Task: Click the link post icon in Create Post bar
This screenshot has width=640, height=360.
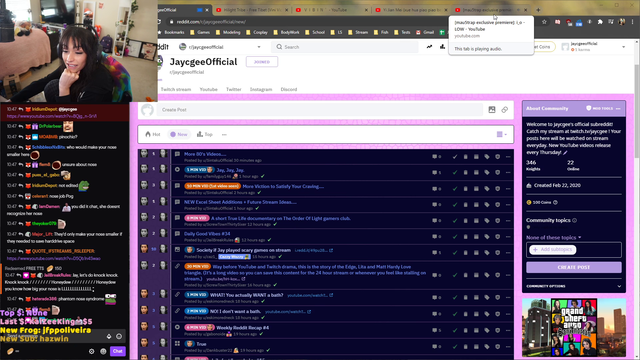Action: click(505, 110)
